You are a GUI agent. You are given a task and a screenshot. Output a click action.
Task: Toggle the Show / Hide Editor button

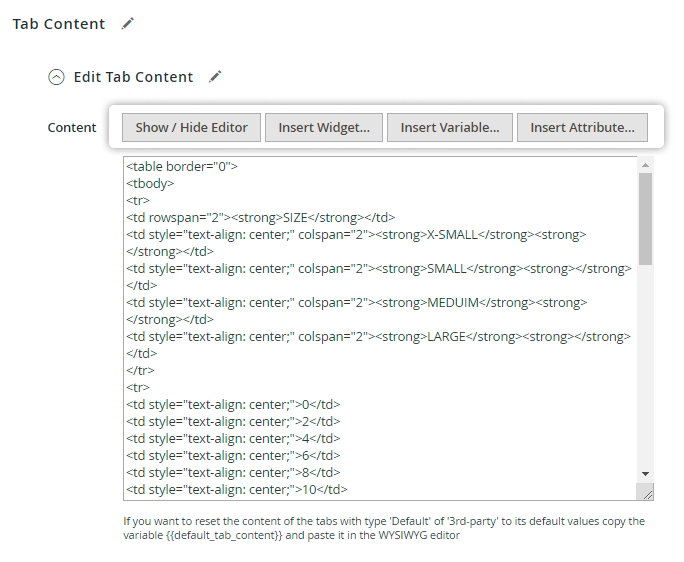pos(191,128)
